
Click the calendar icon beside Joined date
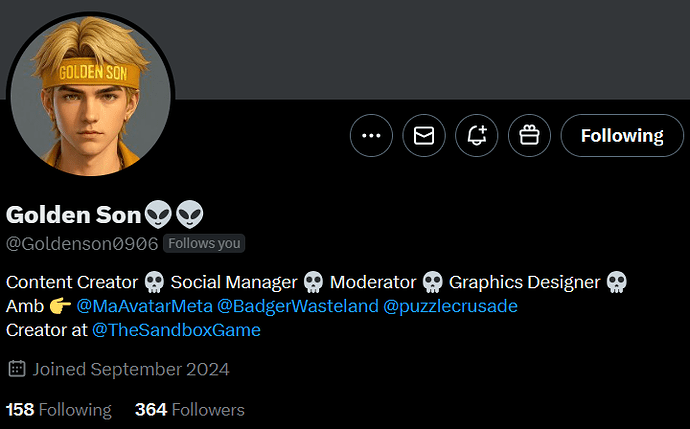[x=17, y=369]
